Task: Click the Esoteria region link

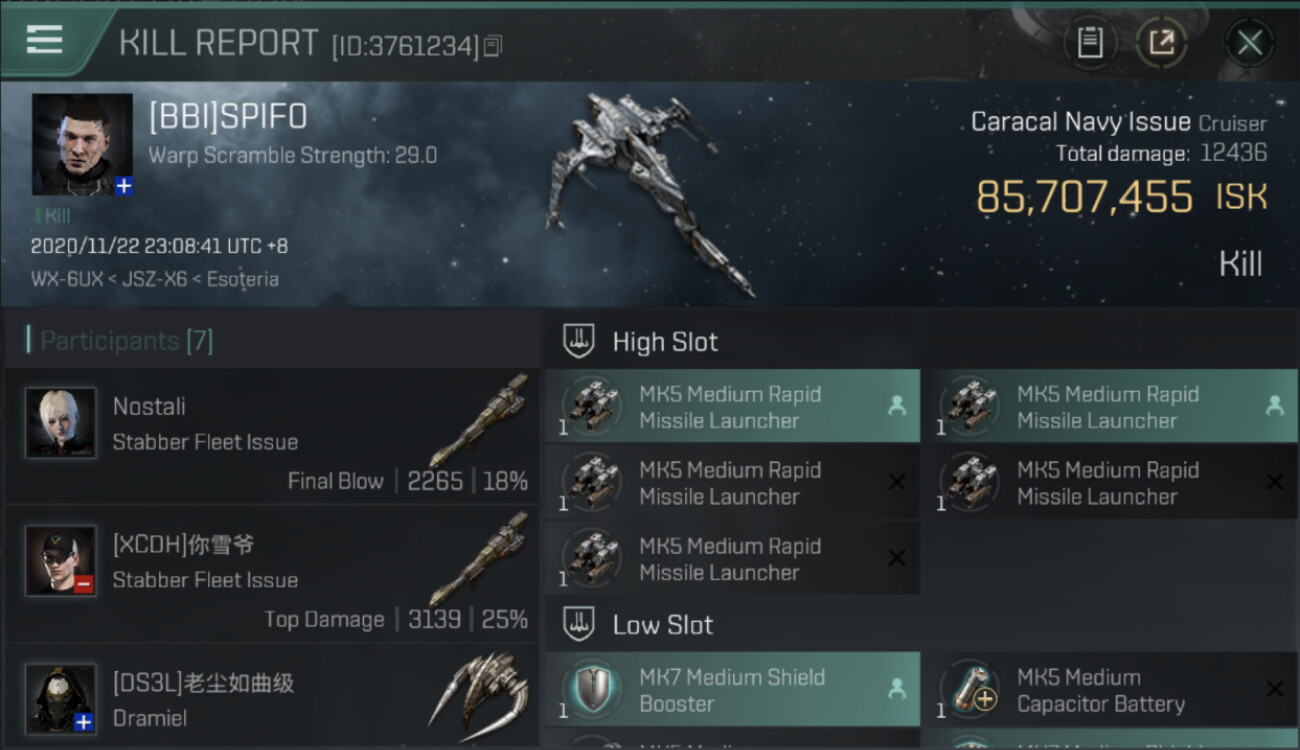Action: [x=242, y=279]
